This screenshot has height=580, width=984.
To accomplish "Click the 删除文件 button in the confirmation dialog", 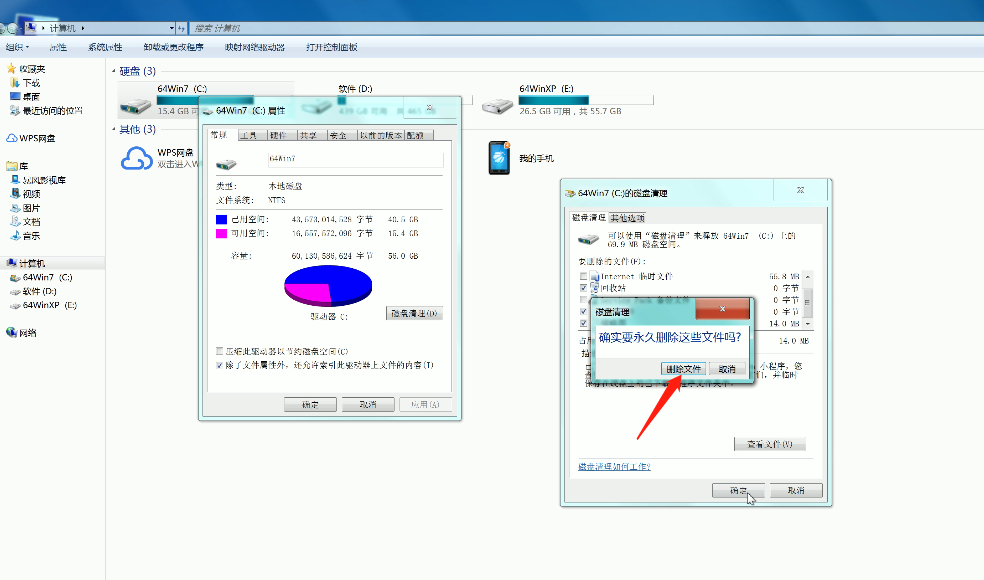I will 683,369.
